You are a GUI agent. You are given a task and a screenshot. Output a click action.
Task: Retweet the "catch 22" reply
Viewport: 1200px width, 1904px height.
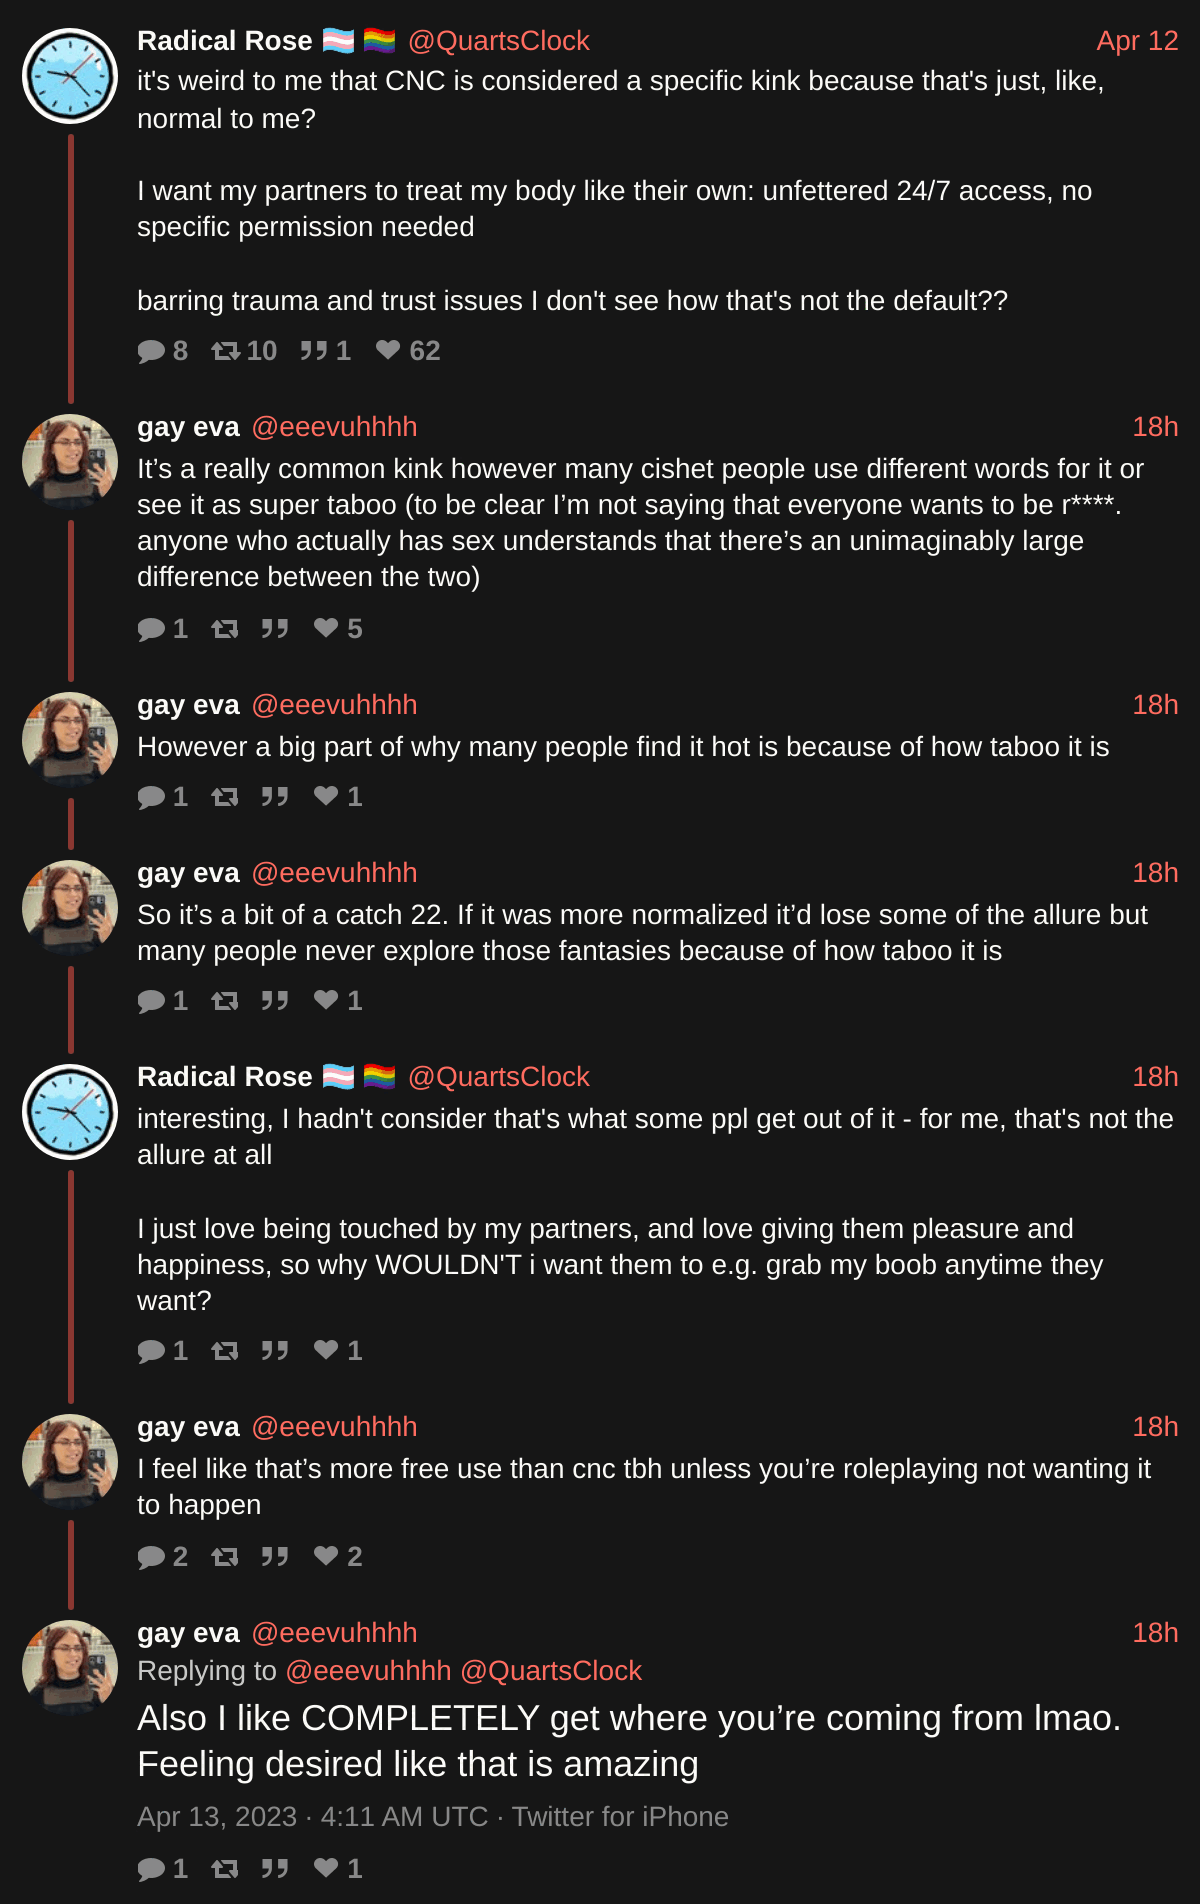click(225, 1001)
